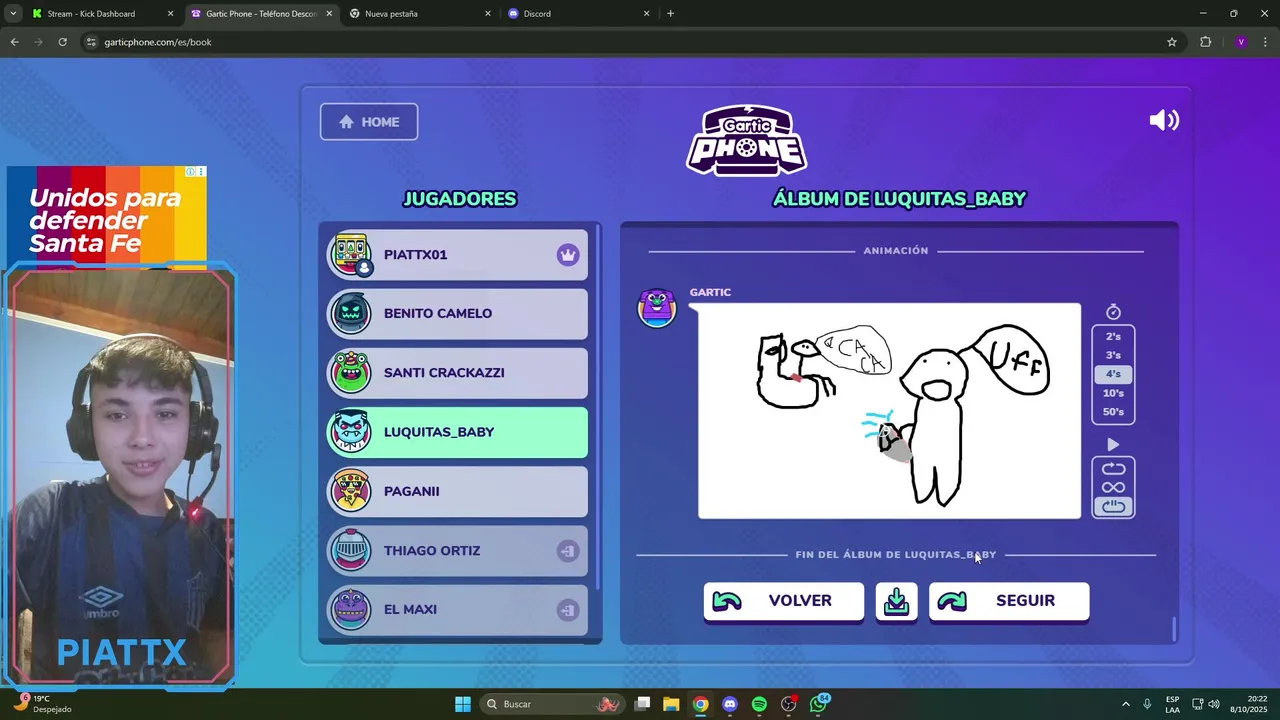Close the Stream - Kick Dashboard tab
Screen dimensions: 1280x720
point(170,14)
